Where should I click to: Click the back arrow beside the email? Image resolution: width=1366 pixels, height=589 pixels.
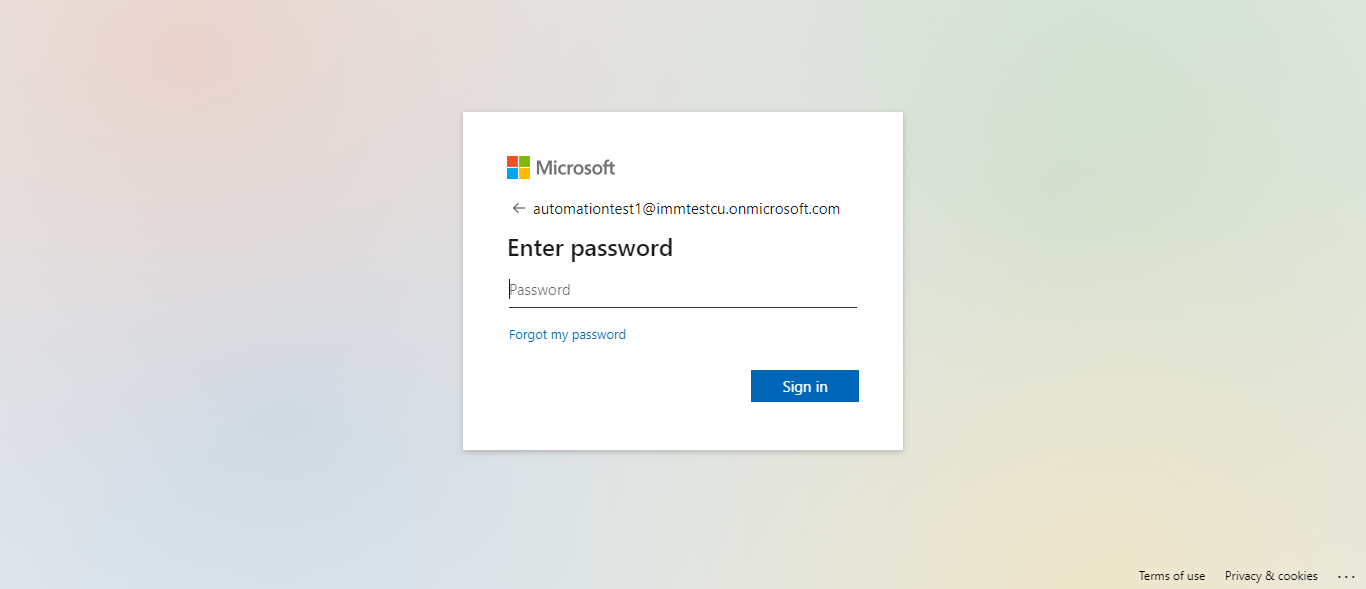518,209
